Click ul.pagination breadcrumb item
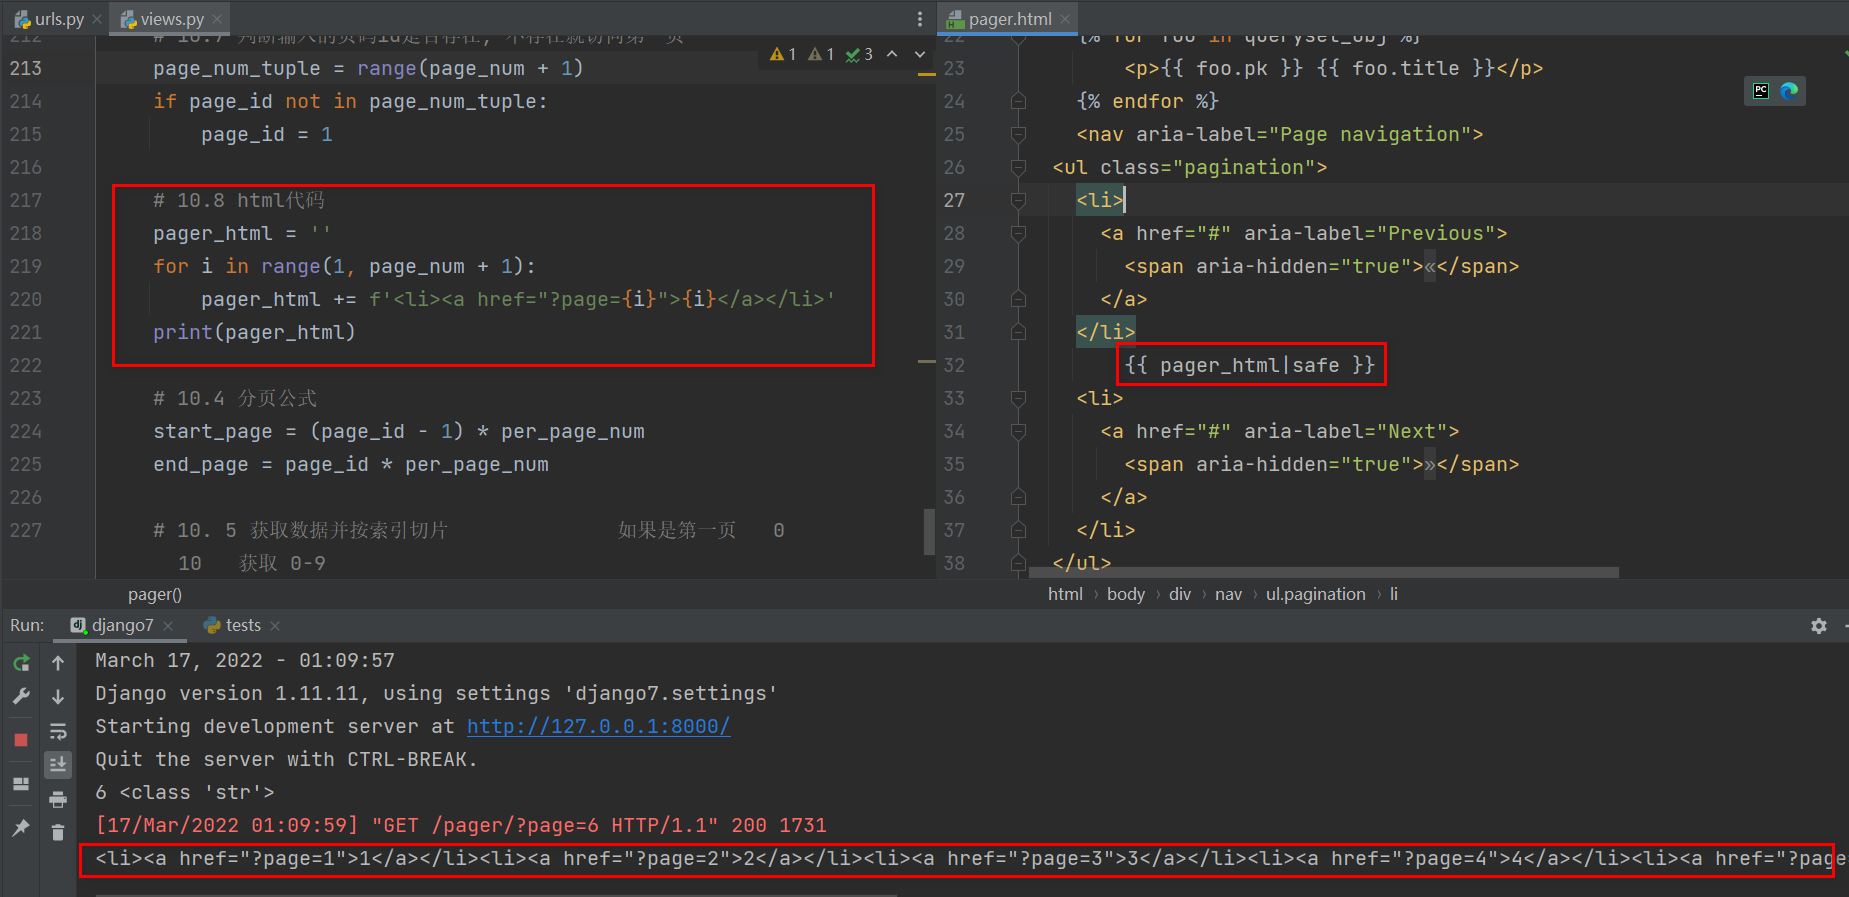Viewport: 1849px width, 897px height. (x=1316, y=594)
